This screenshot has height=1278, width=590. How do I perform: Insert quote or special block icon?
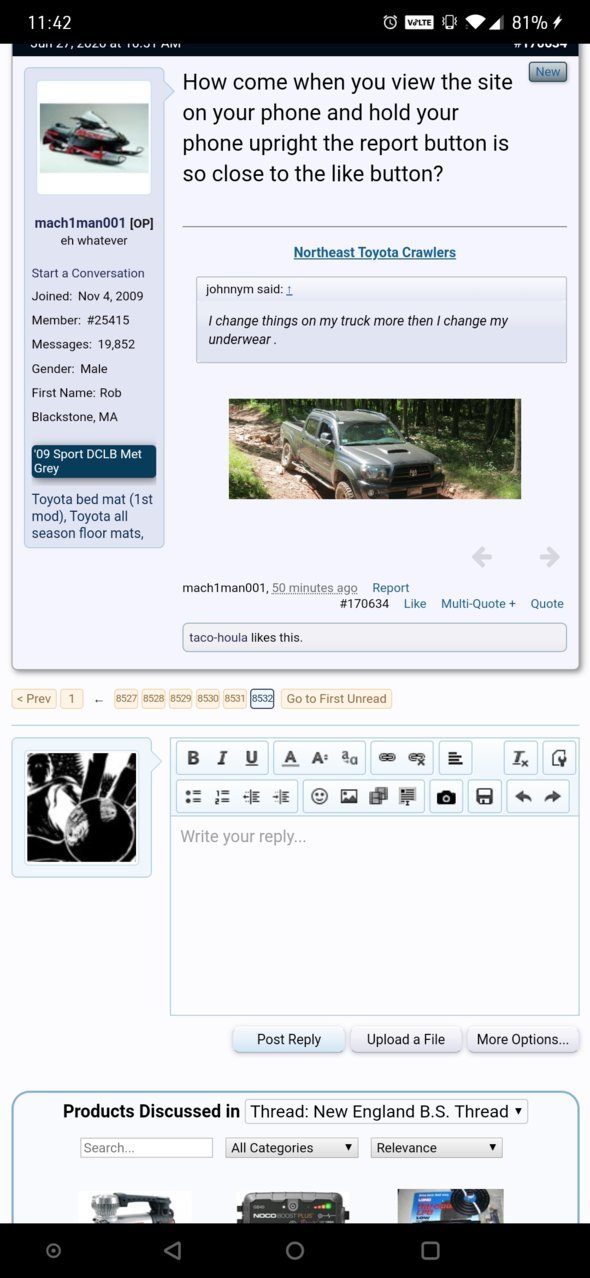point(407,796)
